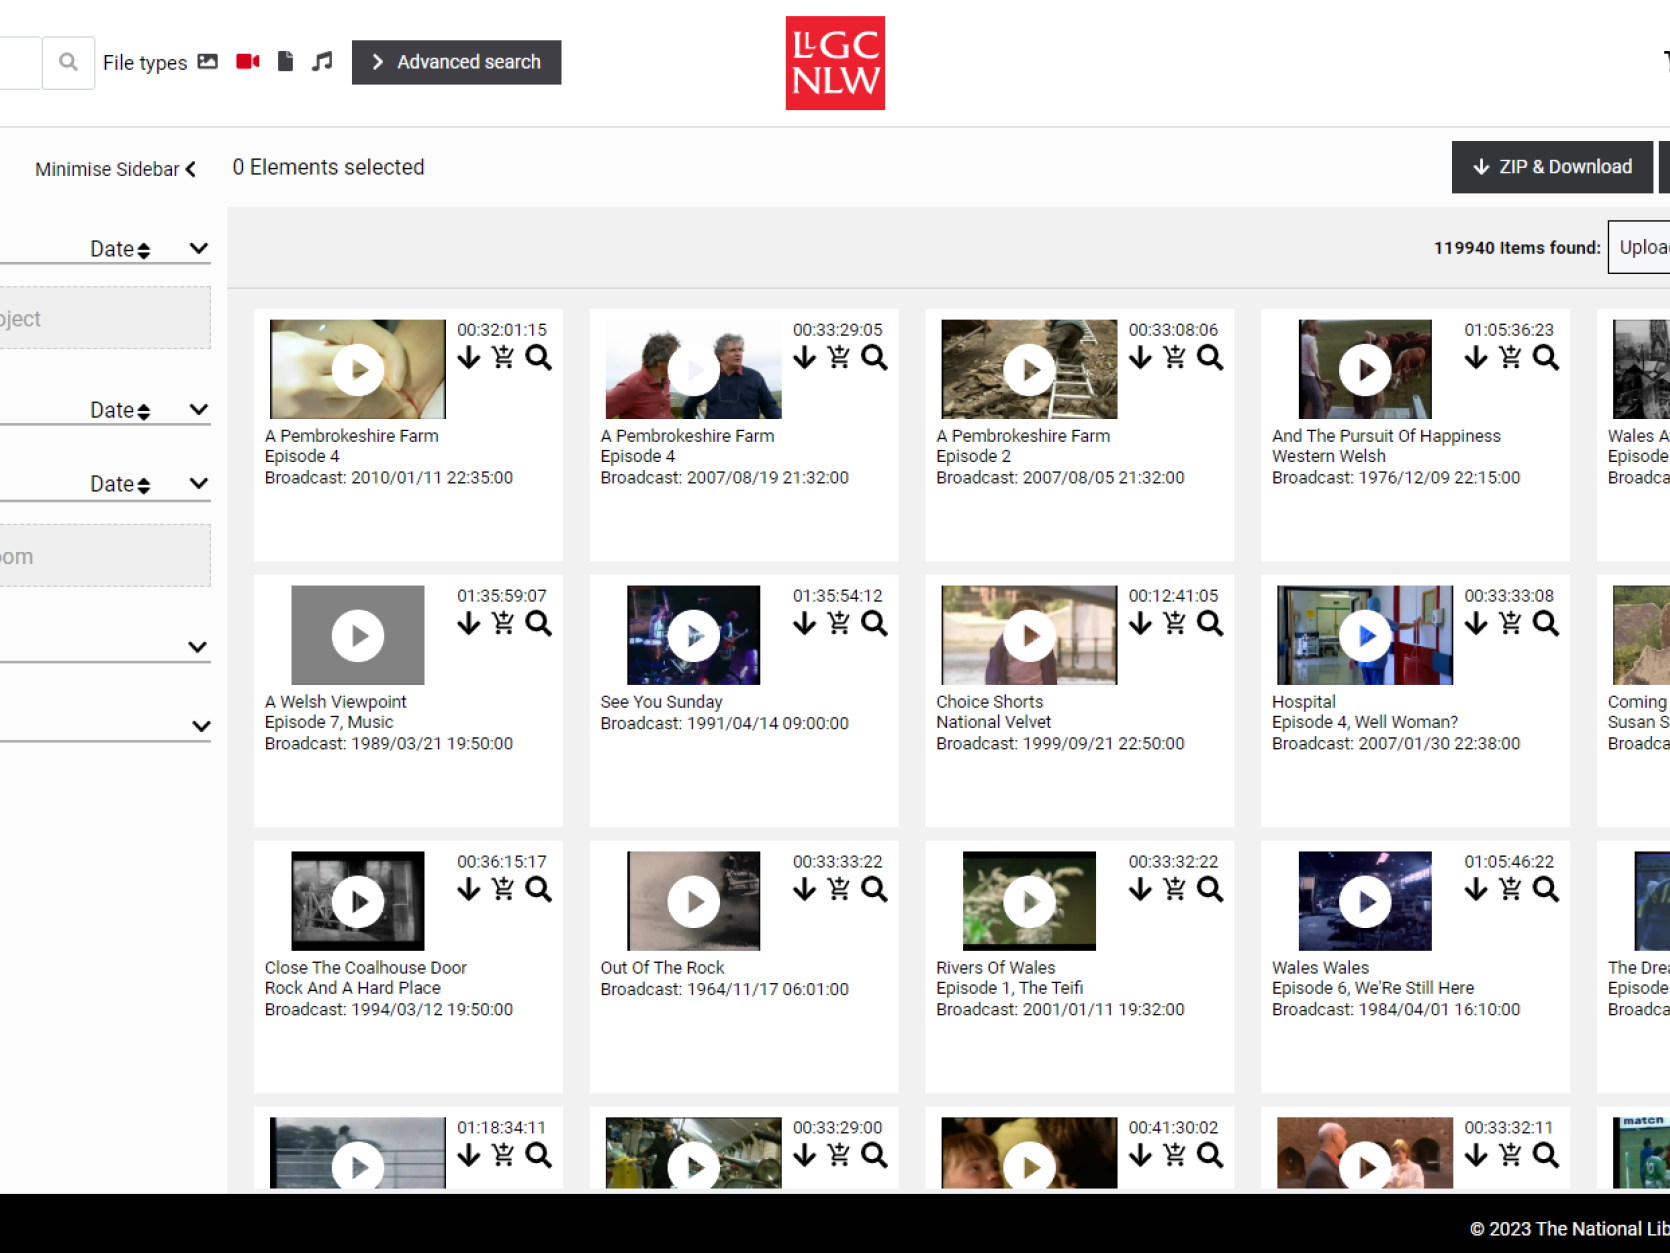The width and height of the screenshot is (1670, 1253).
Task: Download A Pembrokeshire Farm Episode 2
Action: tap(1141, 357)
